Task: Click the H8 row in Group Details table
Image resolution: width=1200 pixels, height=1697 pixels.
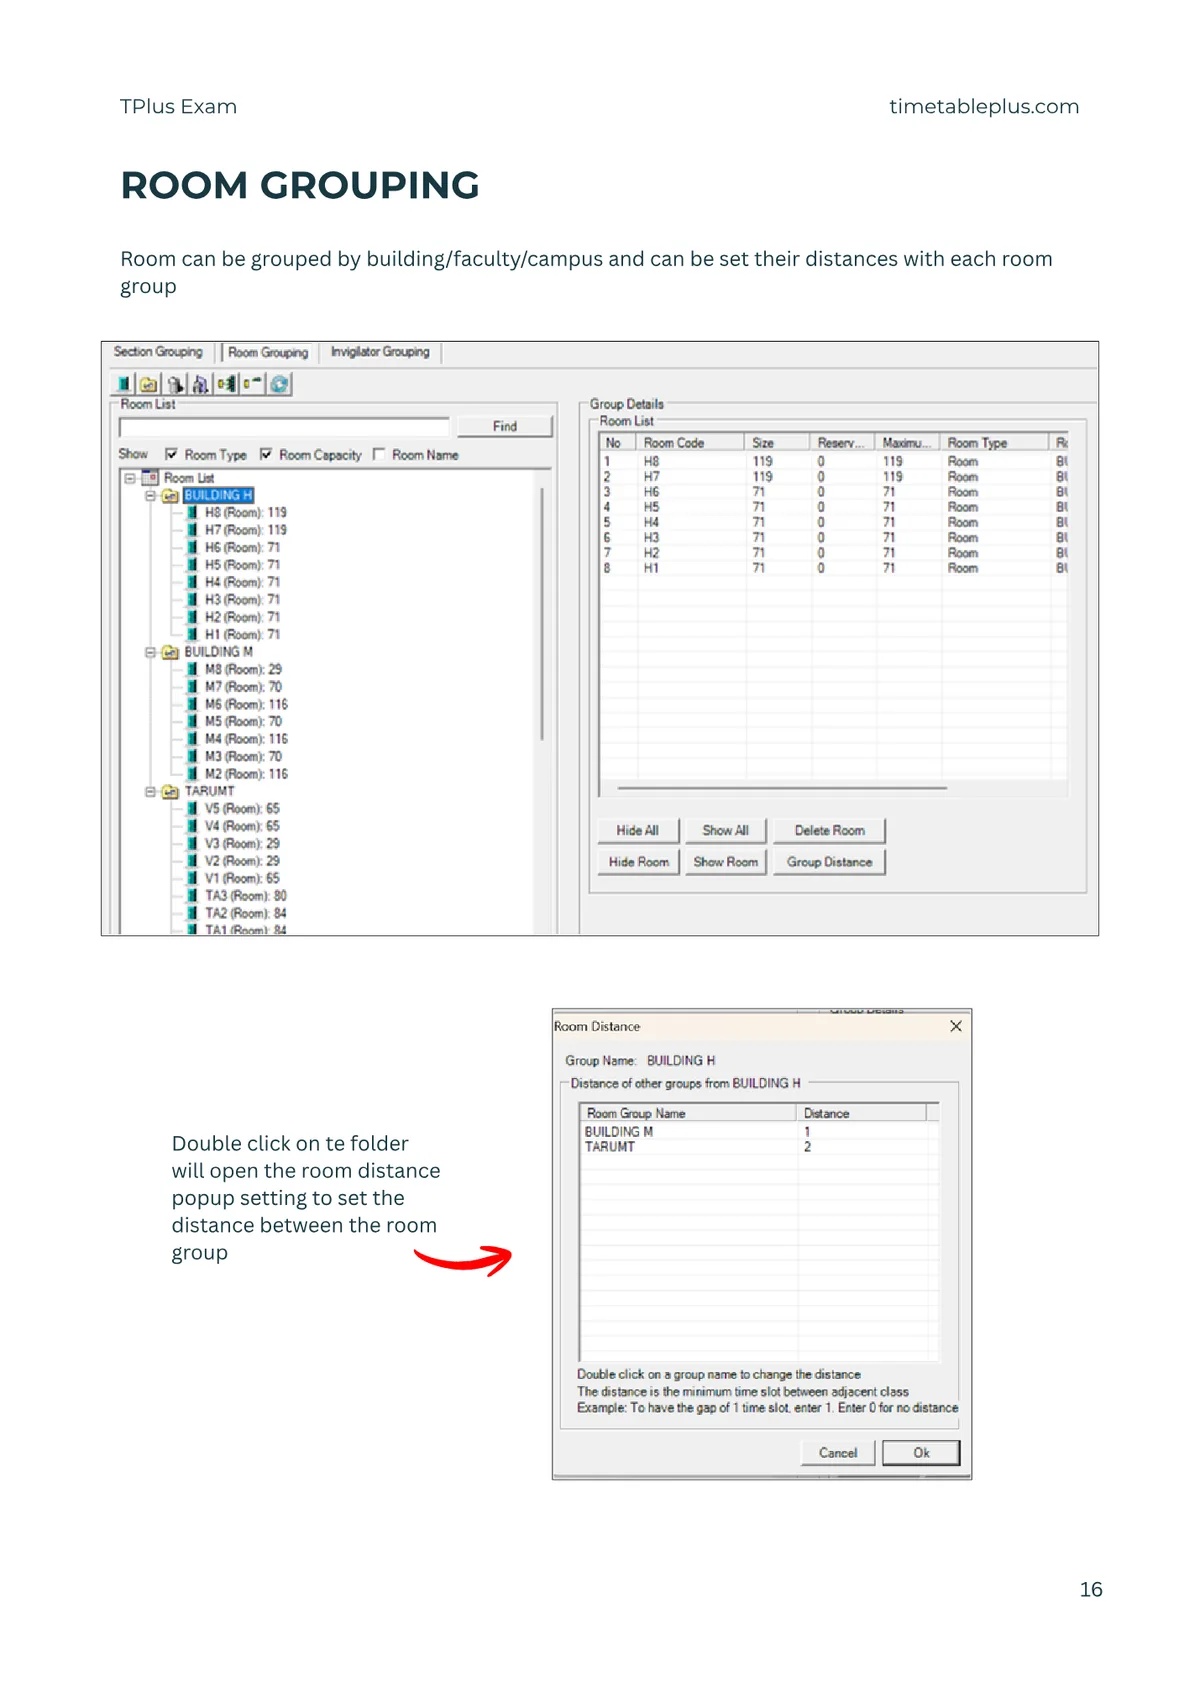Action: (833, 462)
